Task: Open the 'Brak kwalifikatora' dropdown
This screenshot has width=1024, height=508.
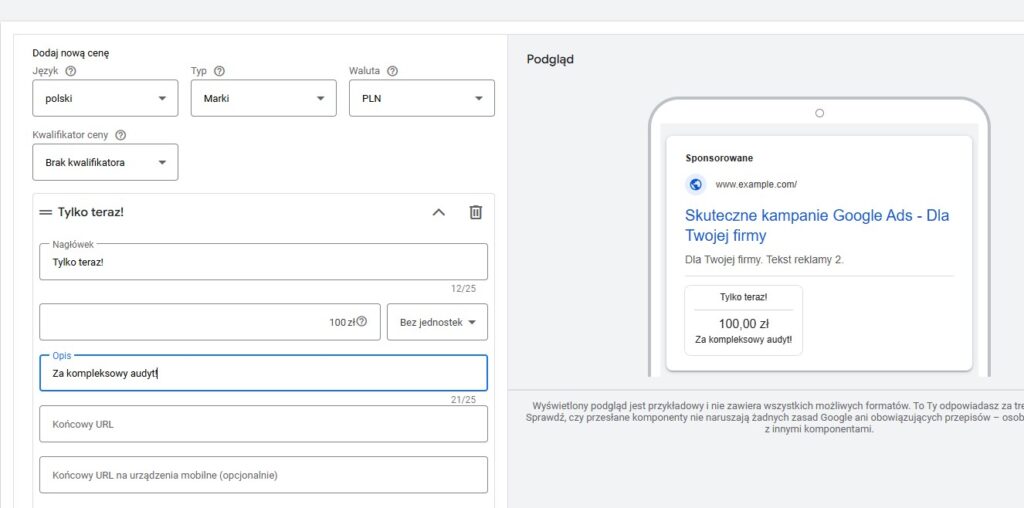Action: tap(105, 162)
